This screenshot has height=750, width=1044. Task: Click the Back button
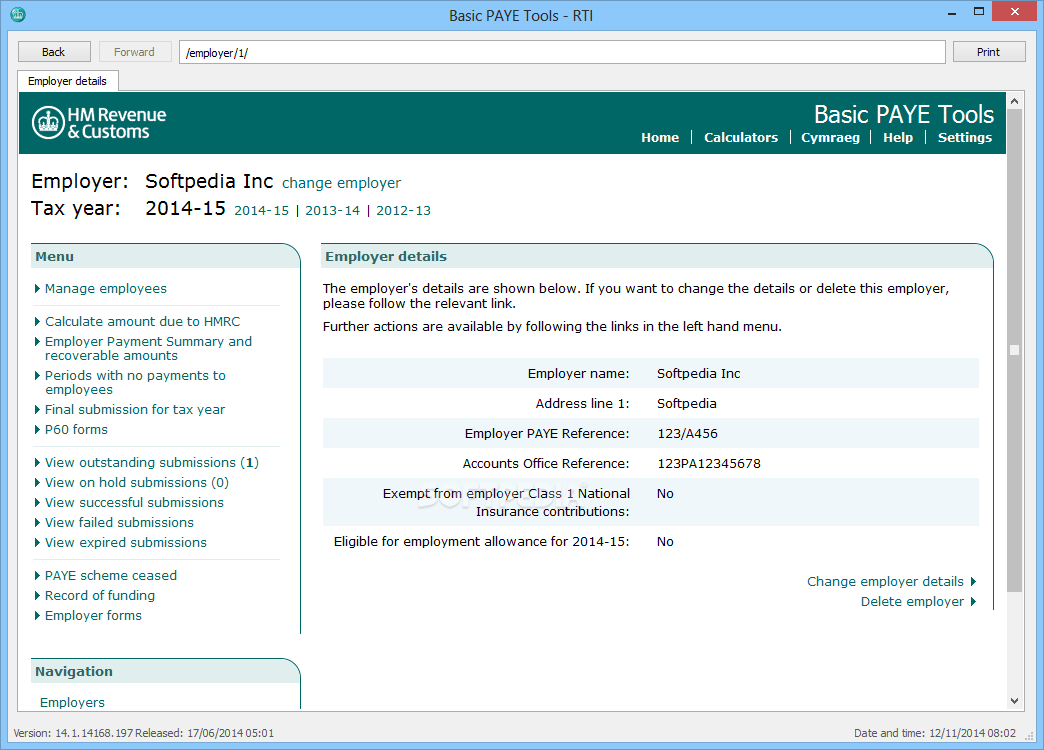54,51
